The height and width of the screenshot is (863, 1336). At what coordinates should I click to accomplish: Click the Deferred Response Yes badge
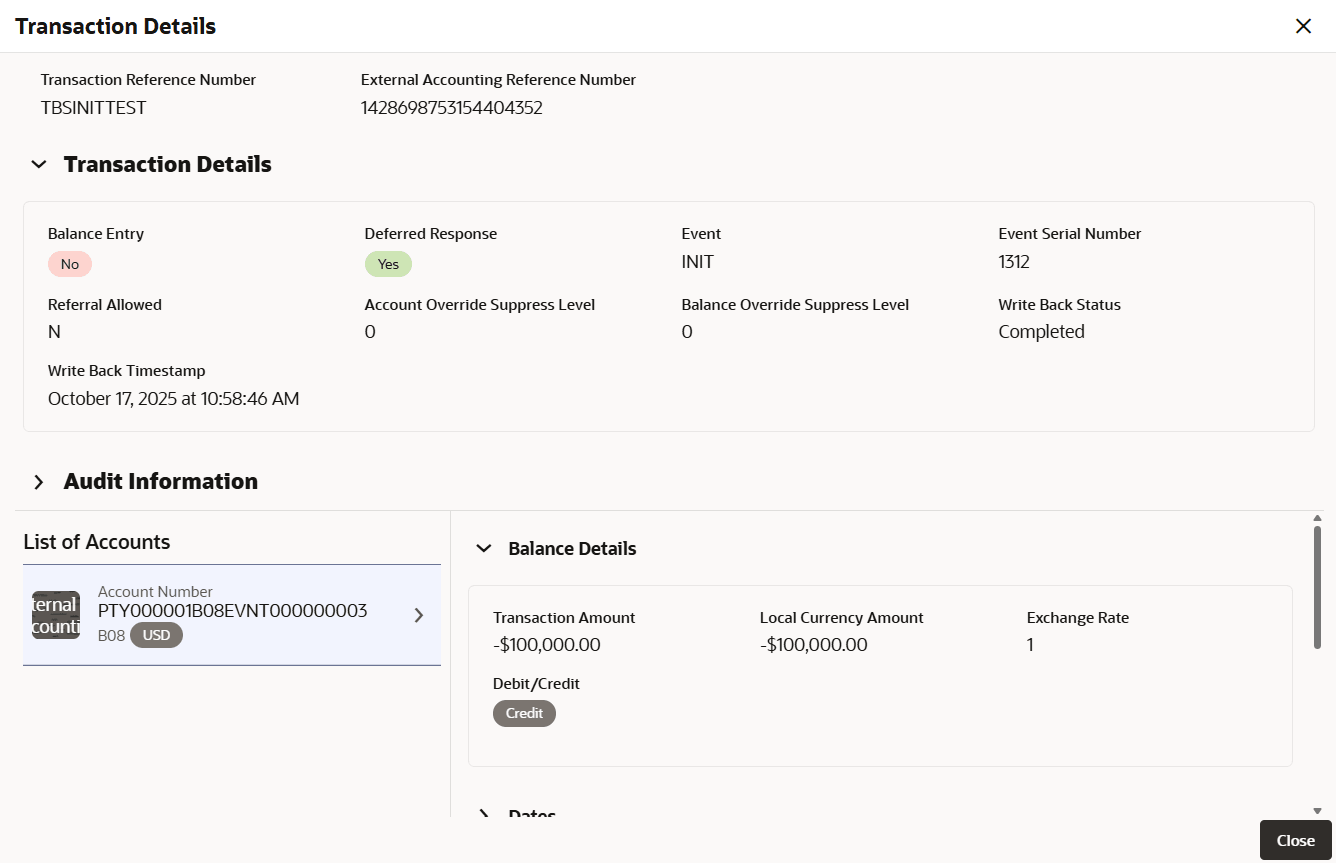(388, 264)
